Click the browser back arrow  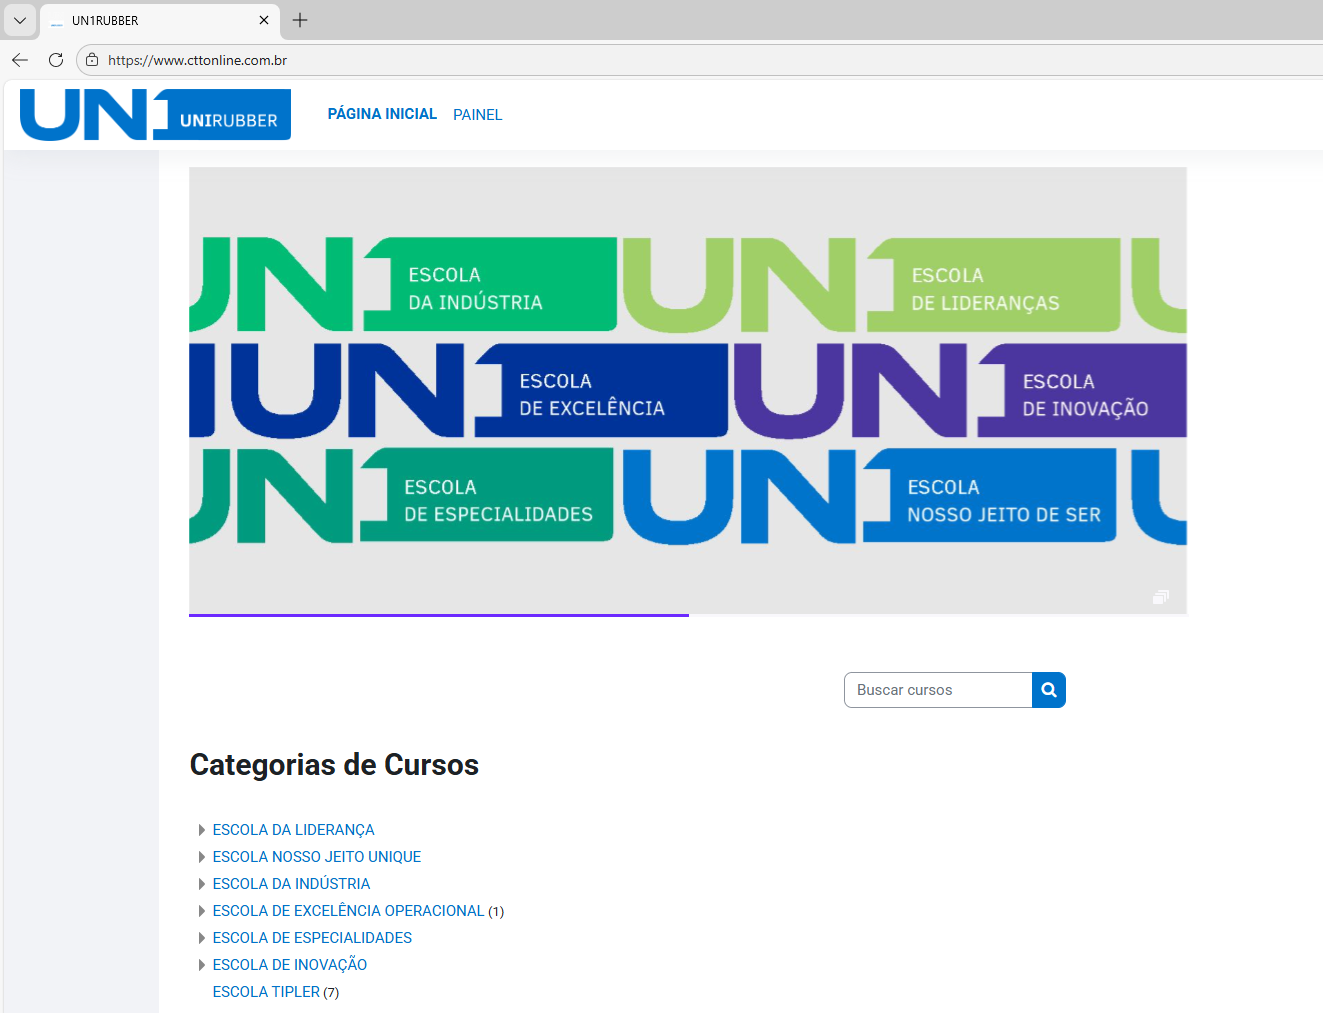coord(20,60)
